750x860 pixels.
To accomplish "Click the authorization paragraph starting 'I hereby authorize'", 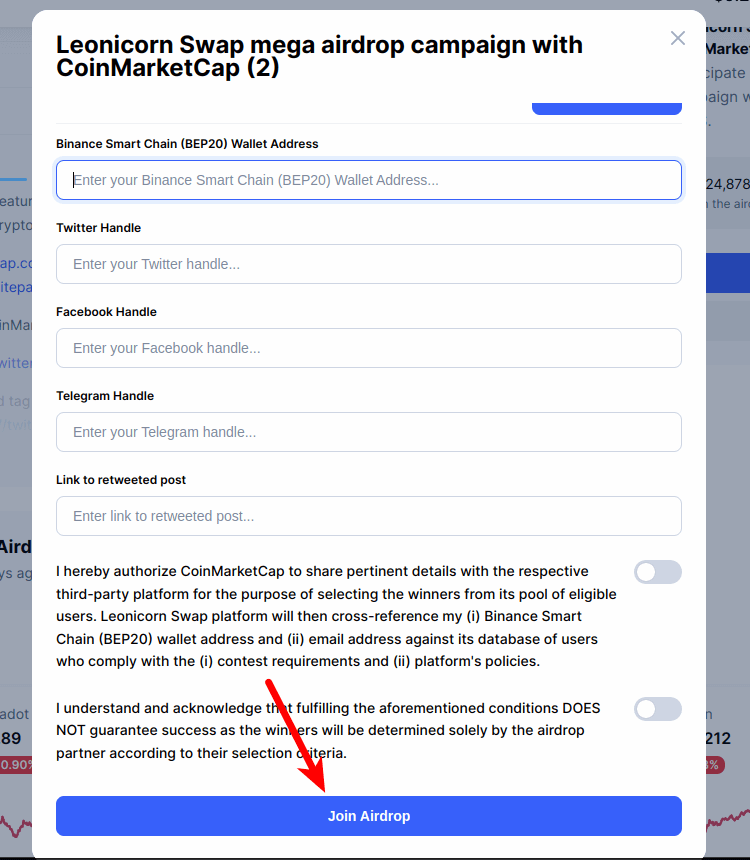I will coord(336,616).
